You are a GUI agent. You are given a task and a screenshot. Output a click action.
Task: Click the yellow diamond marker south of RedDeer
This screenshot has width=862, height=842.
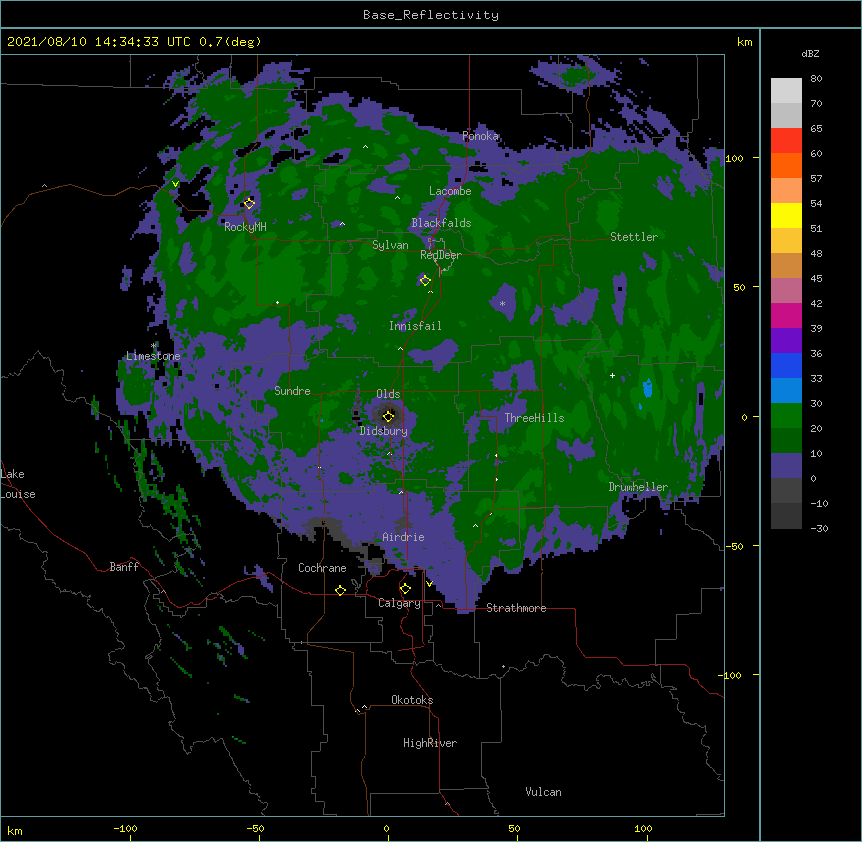coord(425,281)
